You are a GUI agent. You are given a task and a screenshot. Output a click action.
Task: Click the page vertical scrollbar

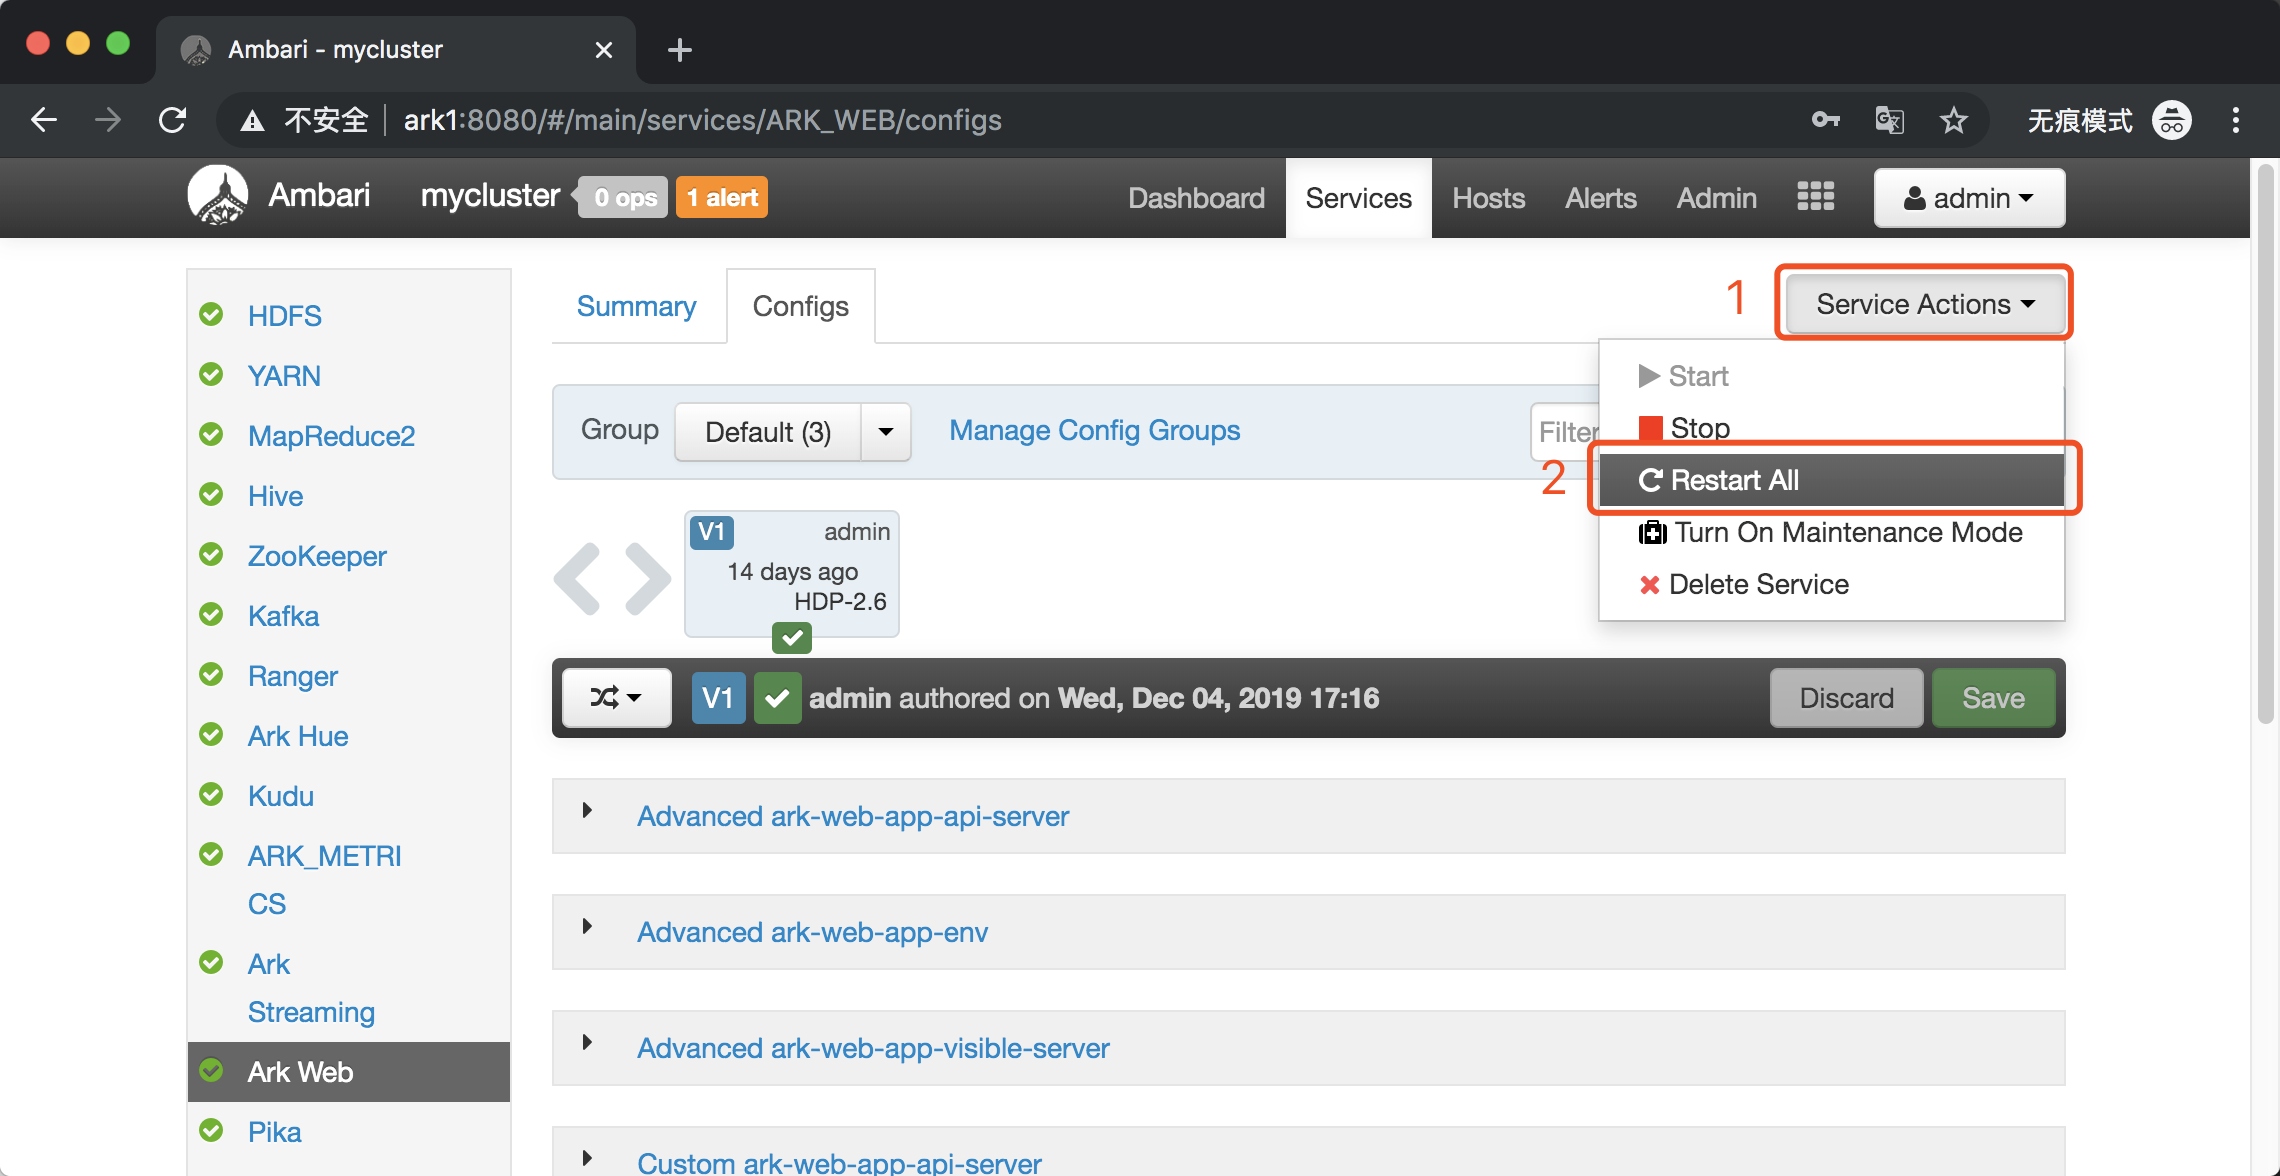2265,440
